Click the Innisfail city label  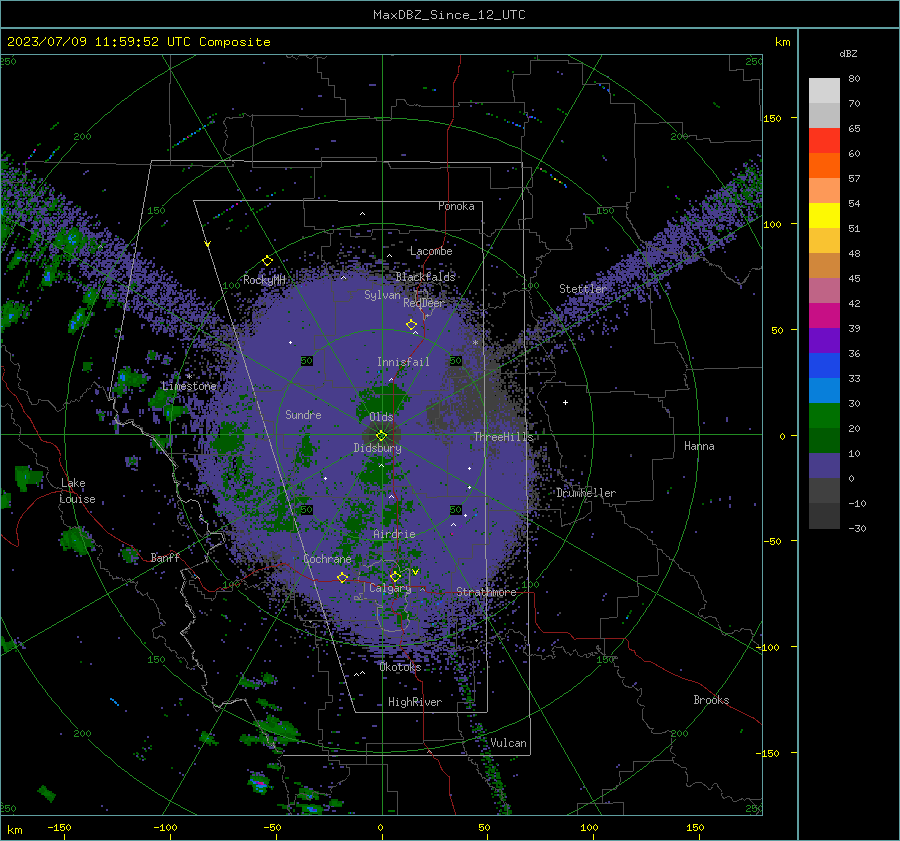(x=403, y=362)
